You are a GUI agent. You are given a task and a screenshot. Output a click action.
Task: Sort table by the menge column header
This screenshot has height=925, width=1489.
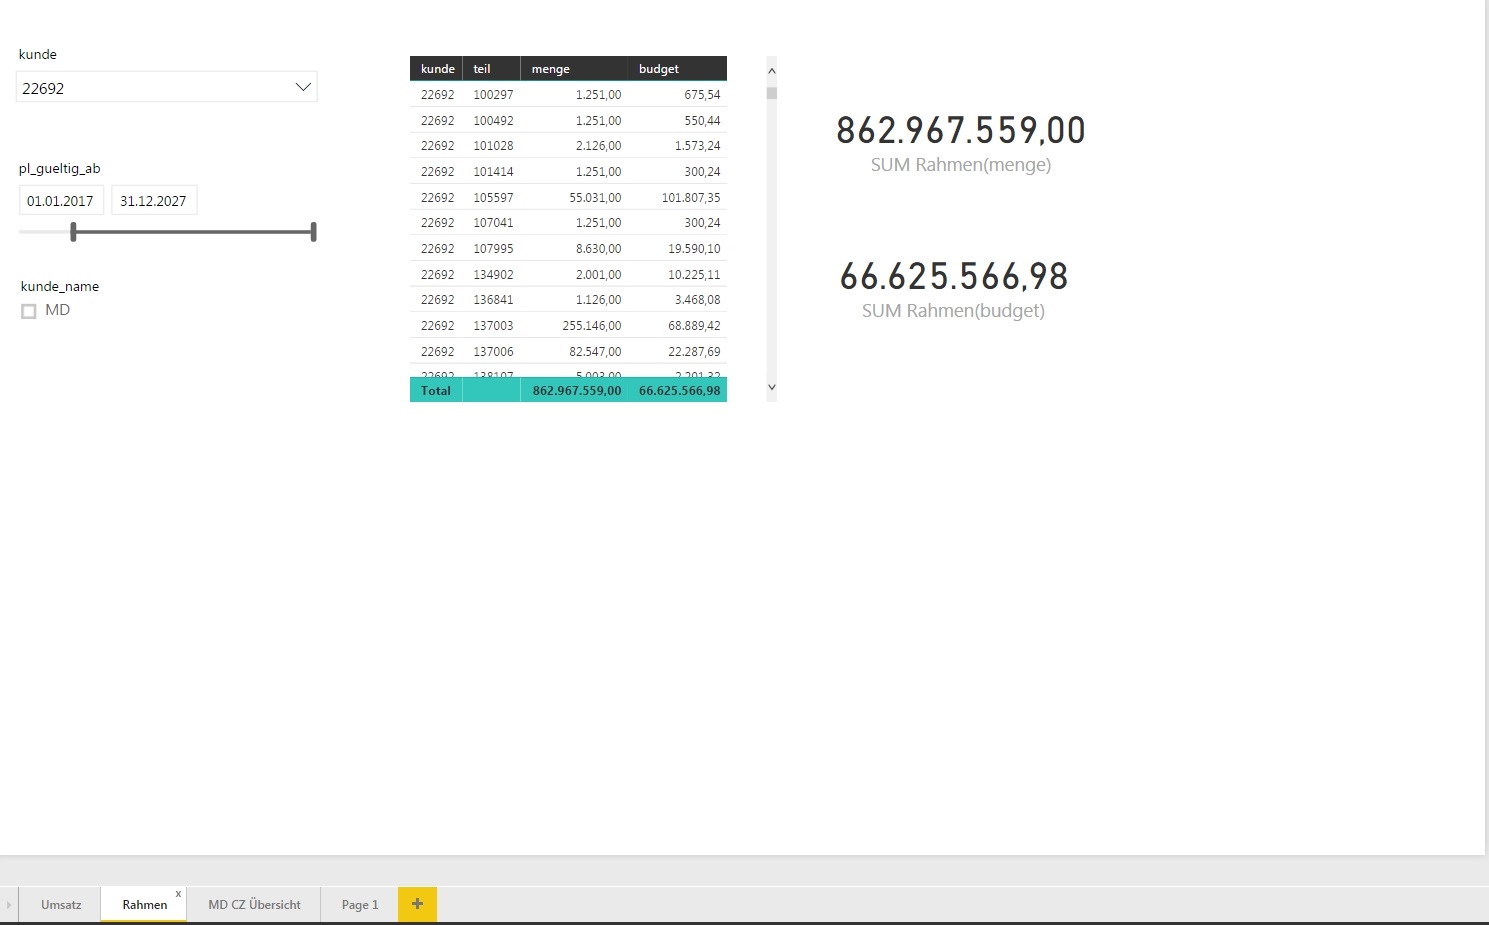[574, 69]
